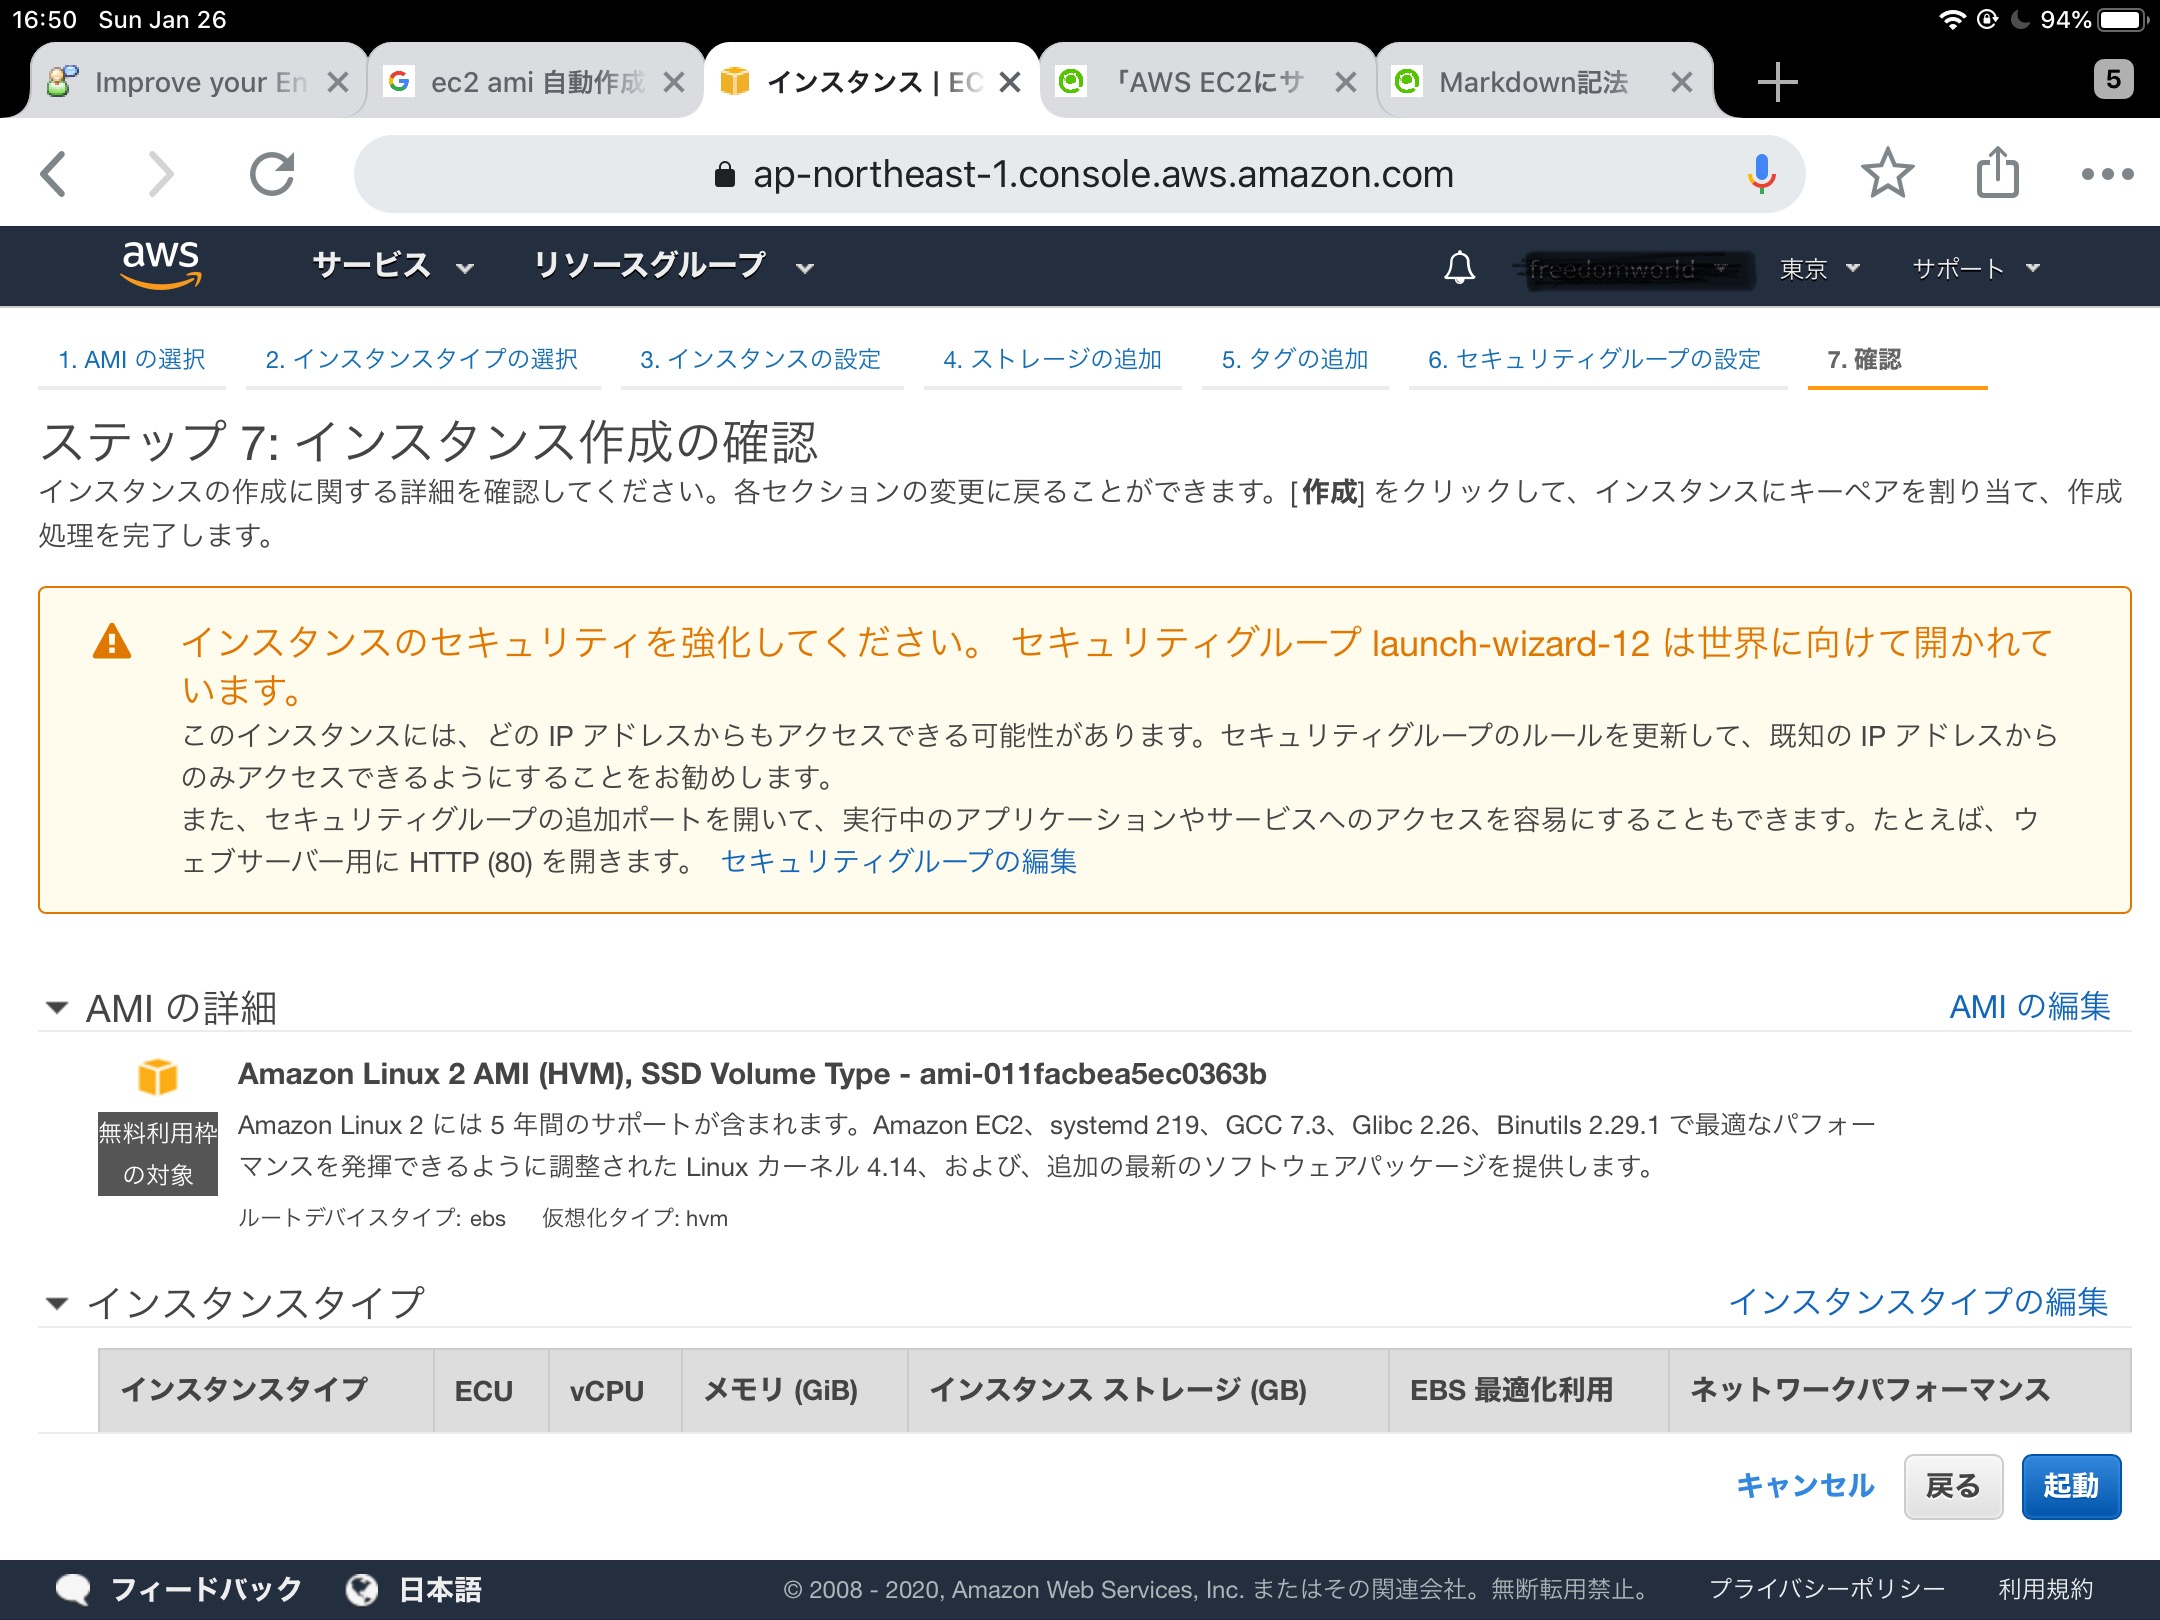Viewport: 2160px width, 1620px height.
Task: Go to step 4. ストレージの追加
Action: tap(1052, 359)
